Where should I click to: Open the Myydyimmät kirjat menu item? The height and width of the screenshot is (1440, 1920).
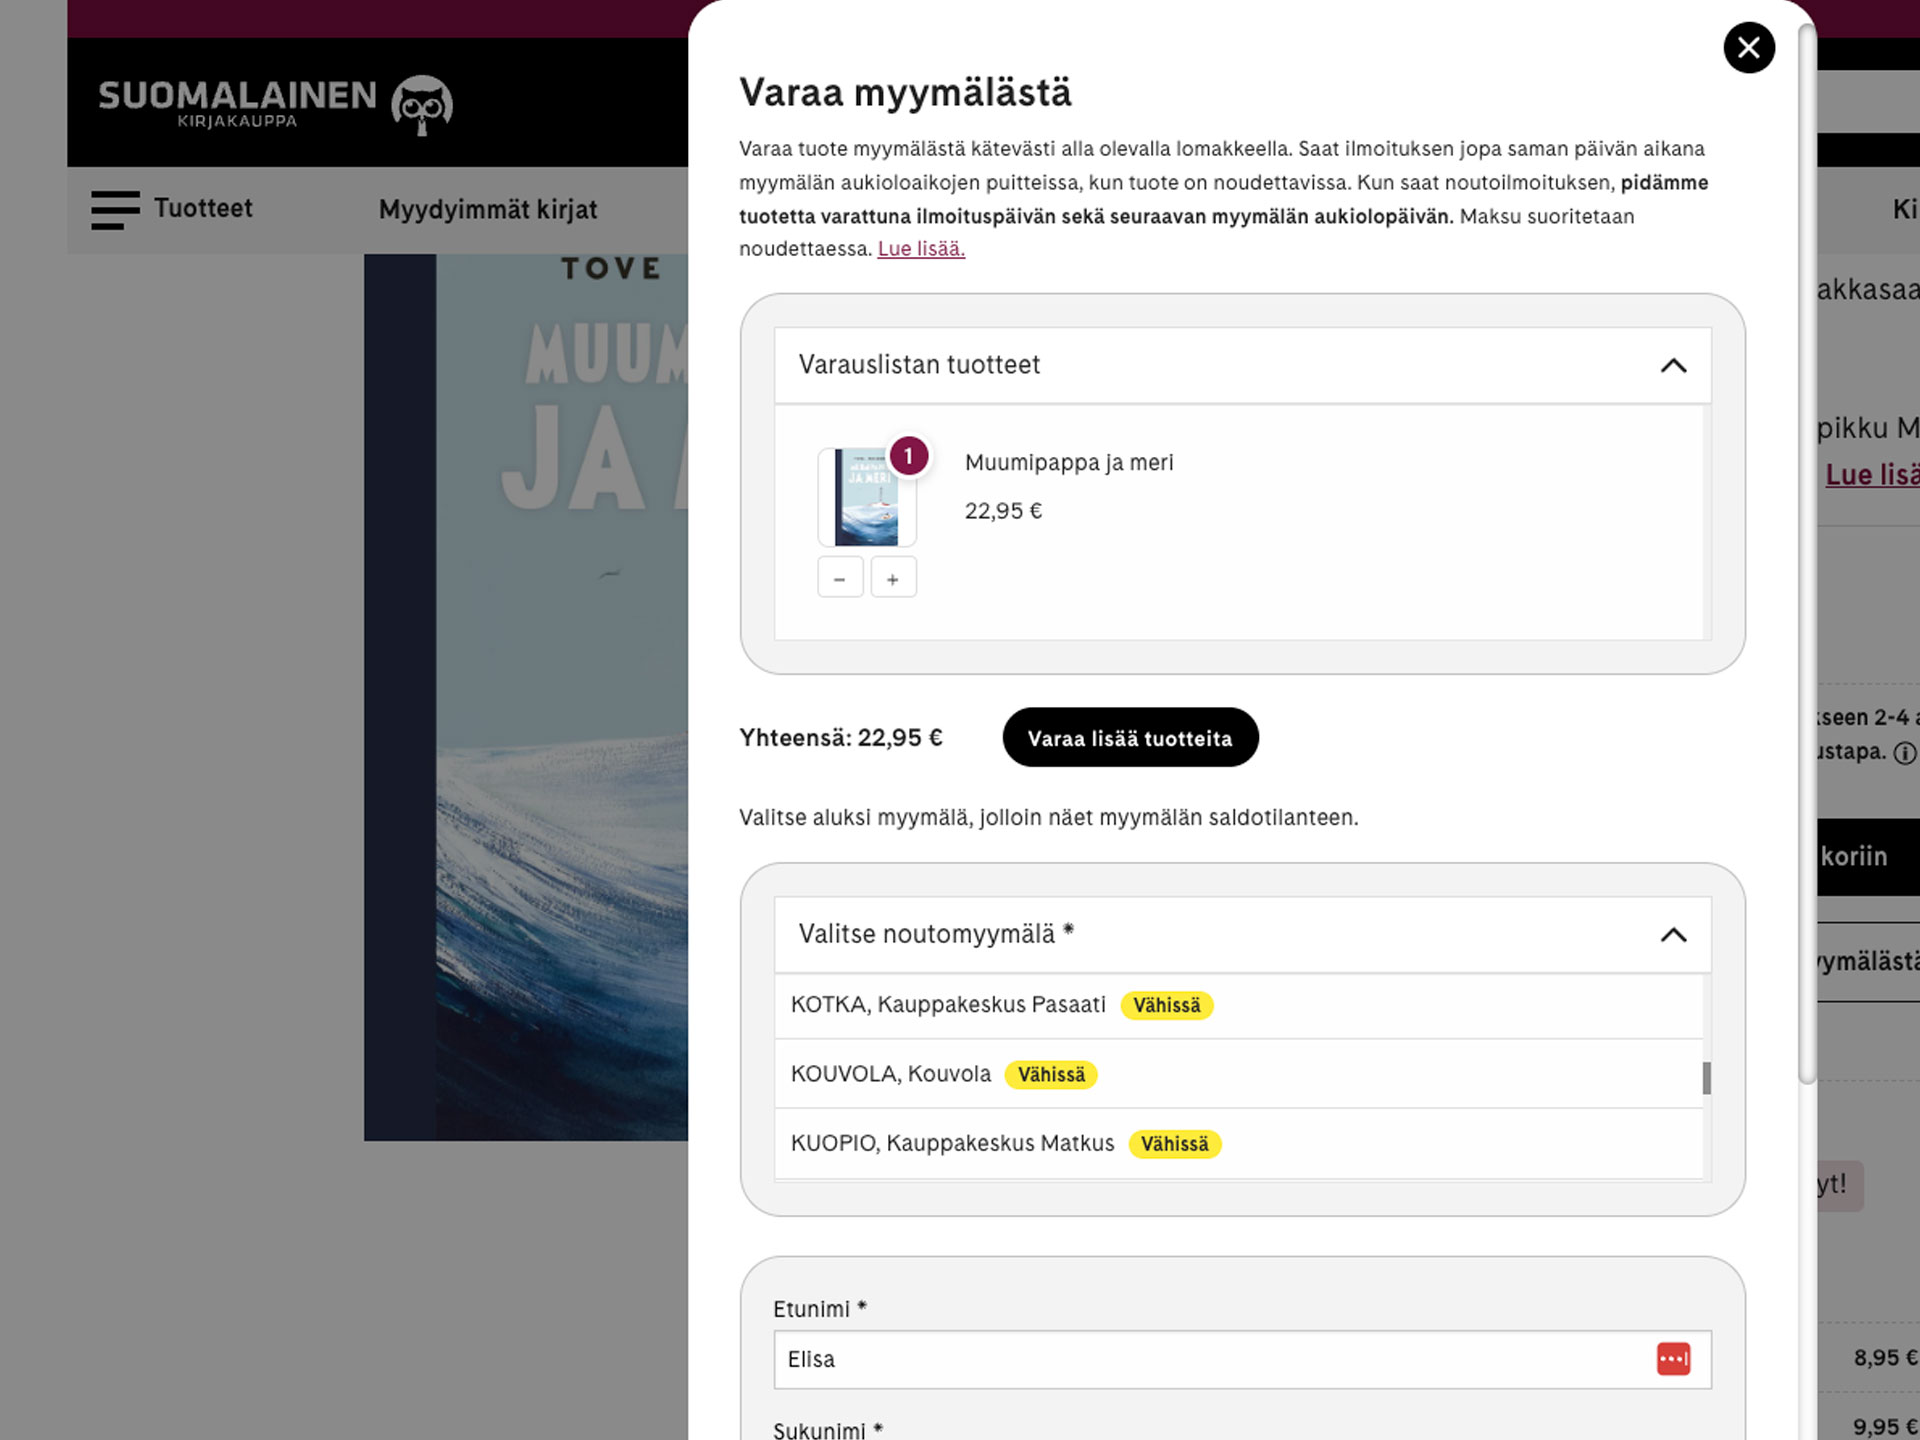[x=487, y=210]
